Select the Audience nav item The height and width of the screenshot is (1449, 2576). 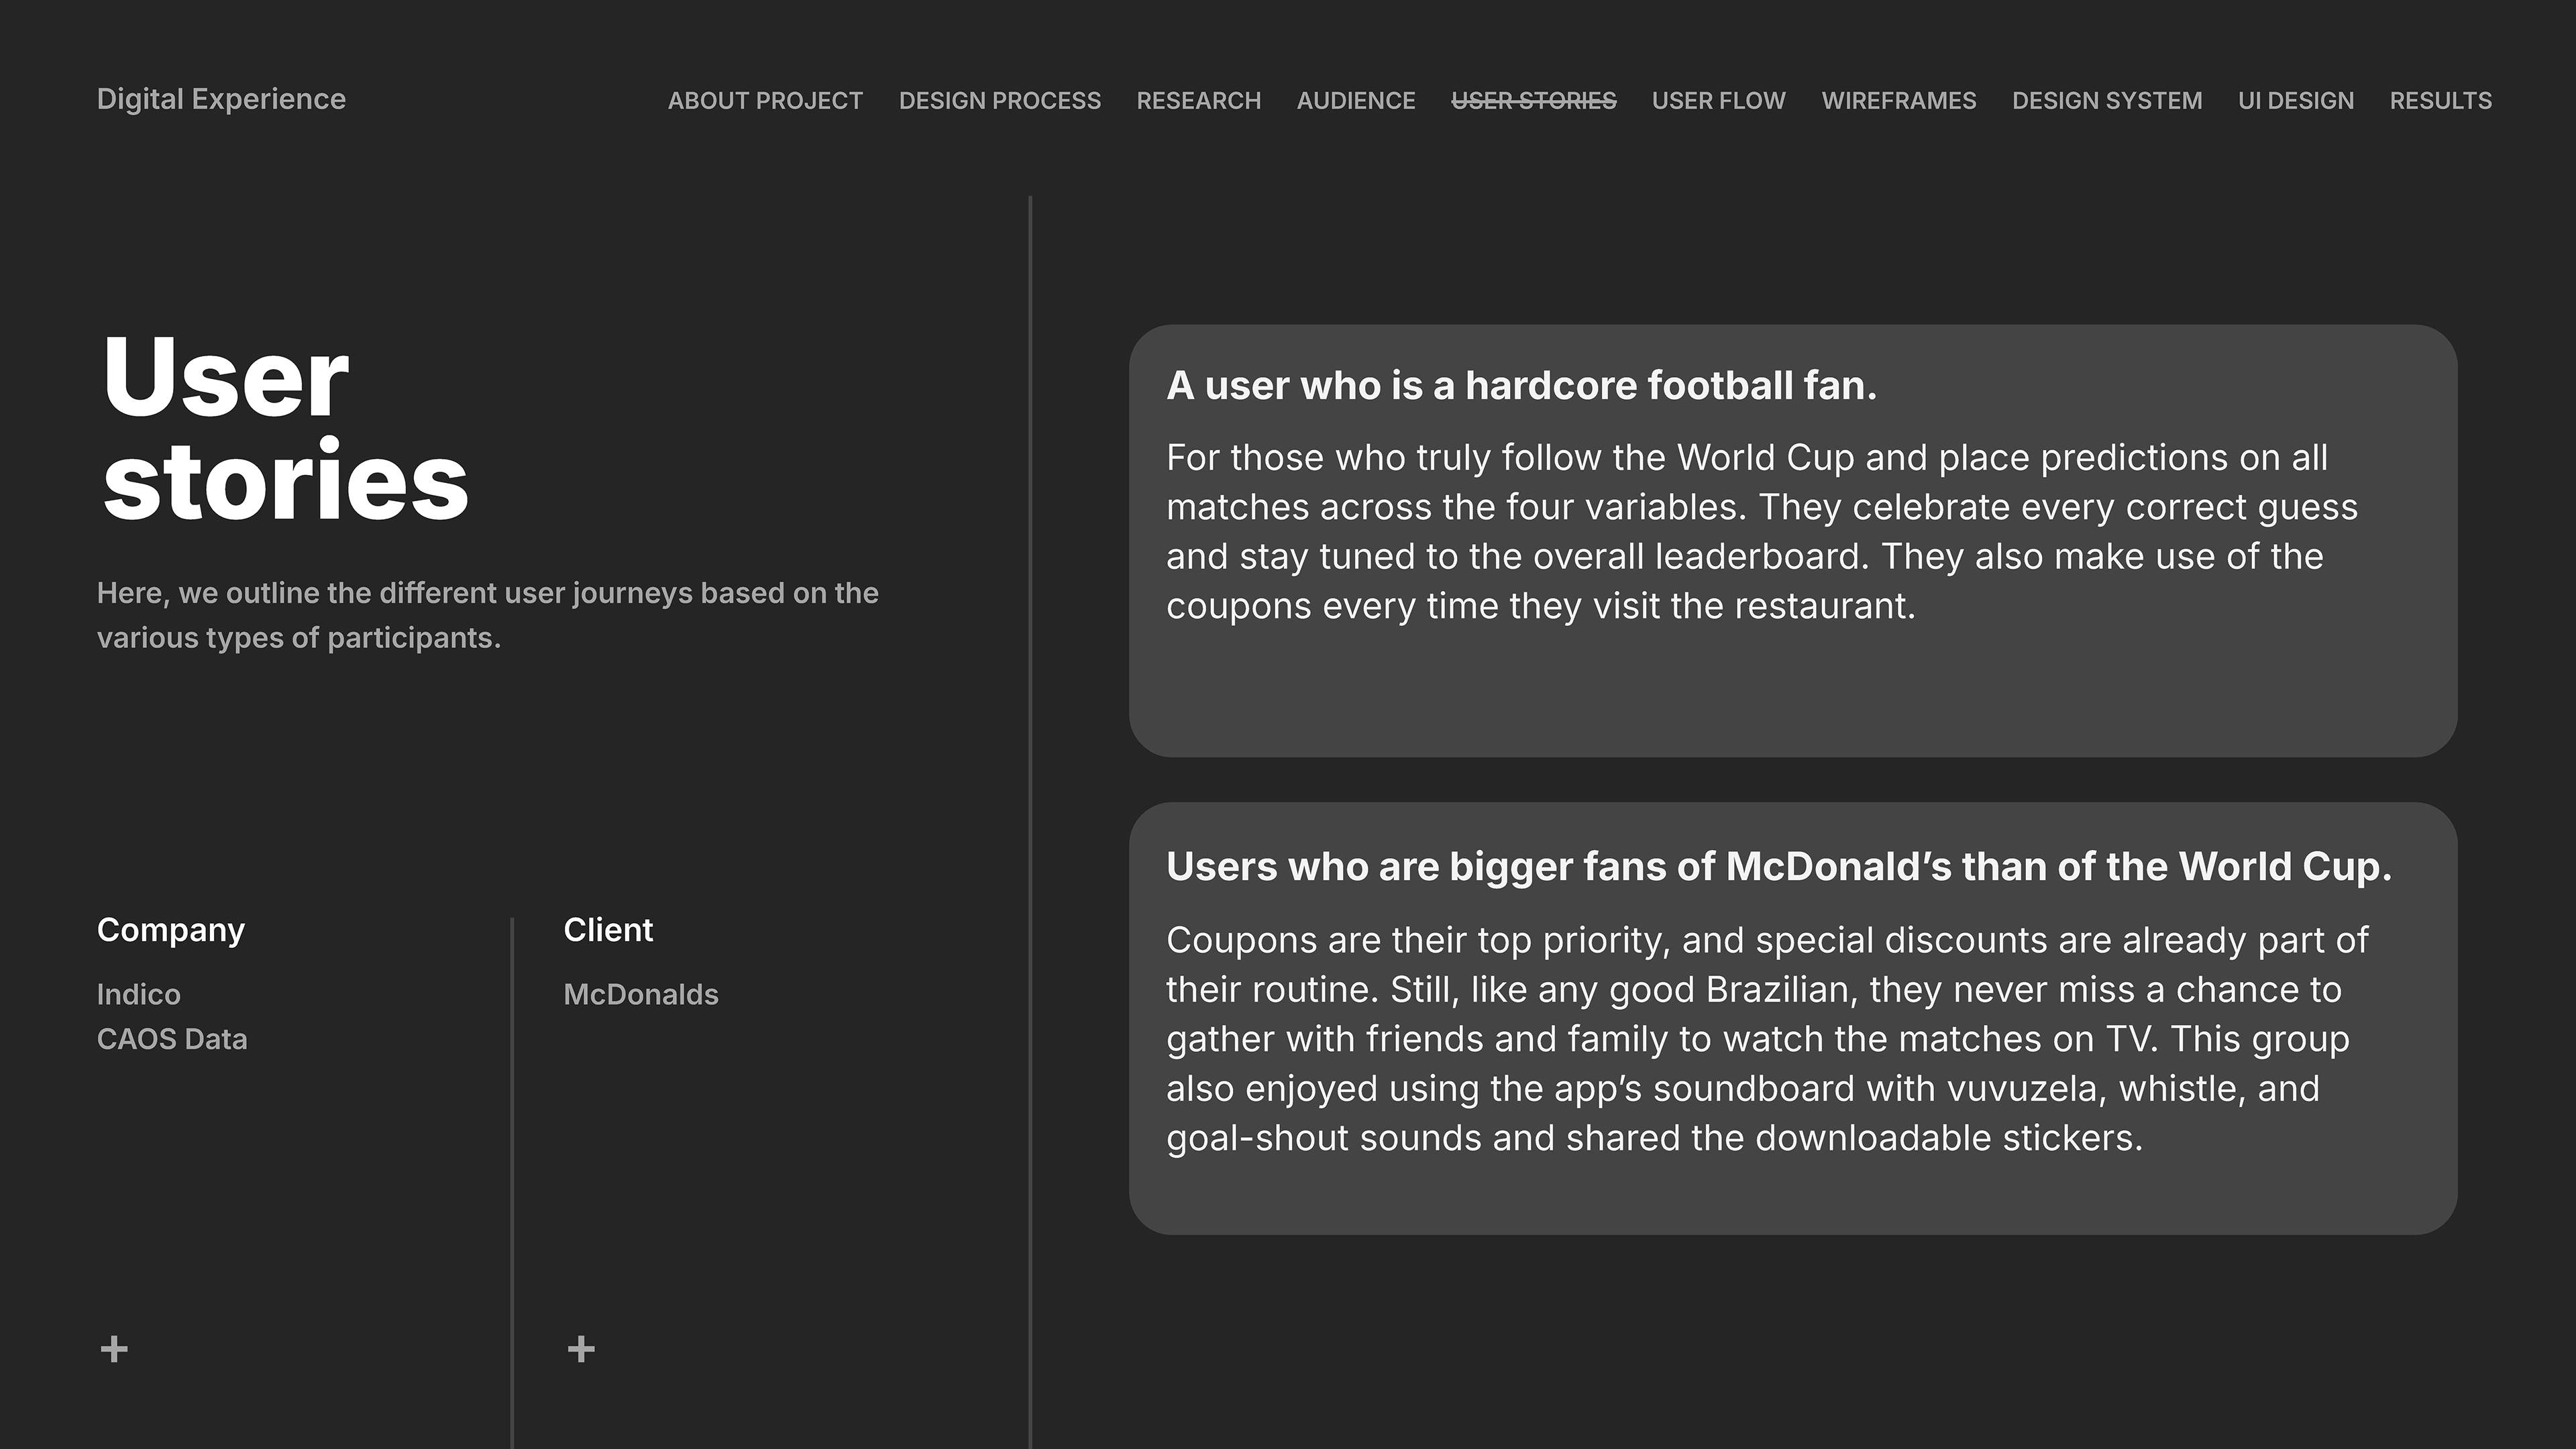tap(1356, 101)
